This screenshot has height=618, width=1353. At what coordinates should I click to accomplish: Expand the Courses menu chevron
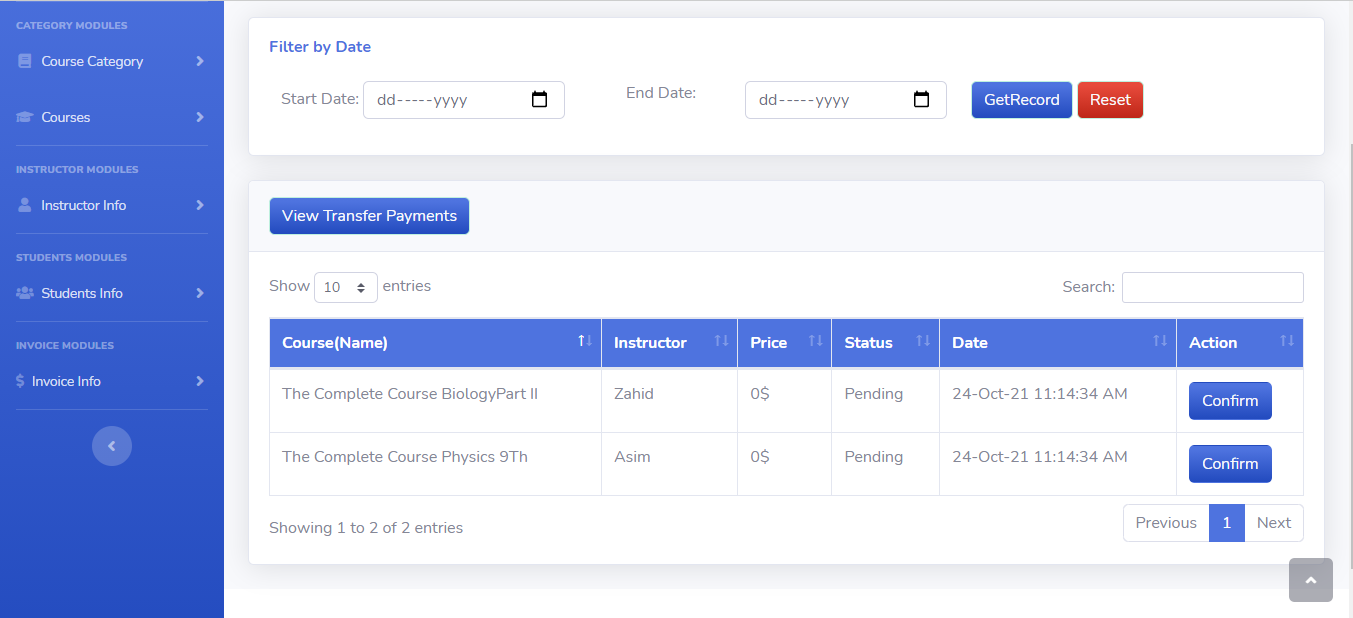200,117
